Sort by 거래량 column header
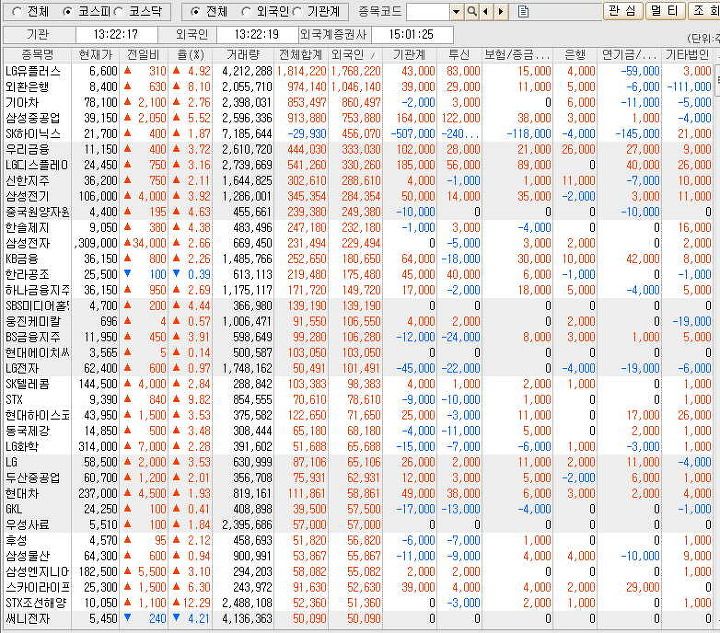This screenshot has height=633, width=720. [x=243, y=55]
